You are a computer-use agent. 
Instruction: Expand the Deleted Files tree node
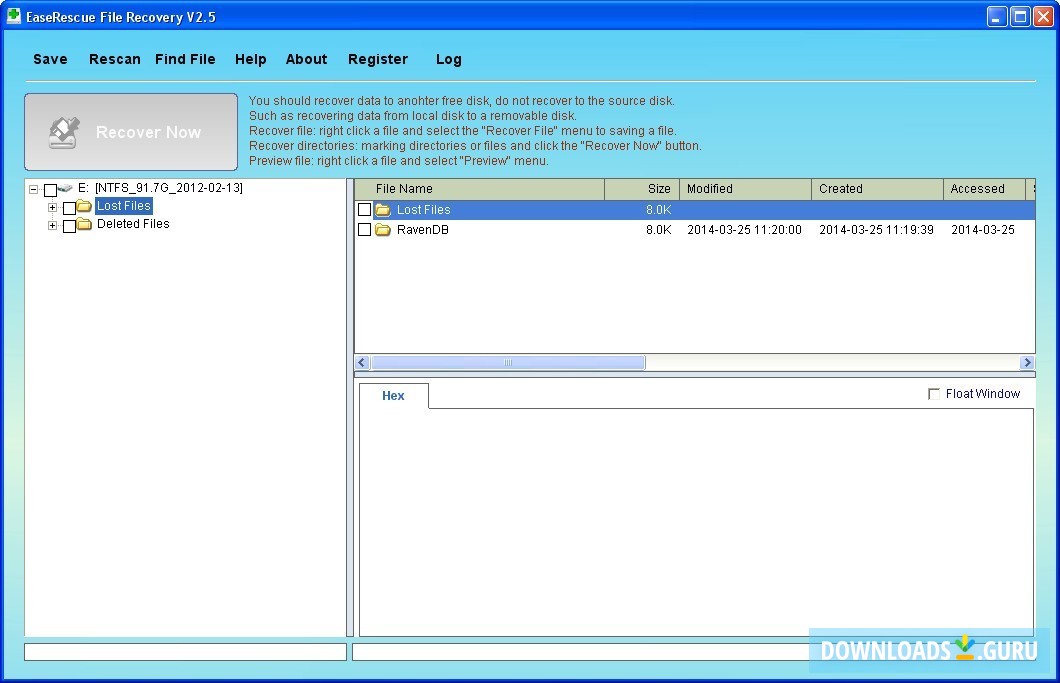pyautogui.click(x=52, y=224)
